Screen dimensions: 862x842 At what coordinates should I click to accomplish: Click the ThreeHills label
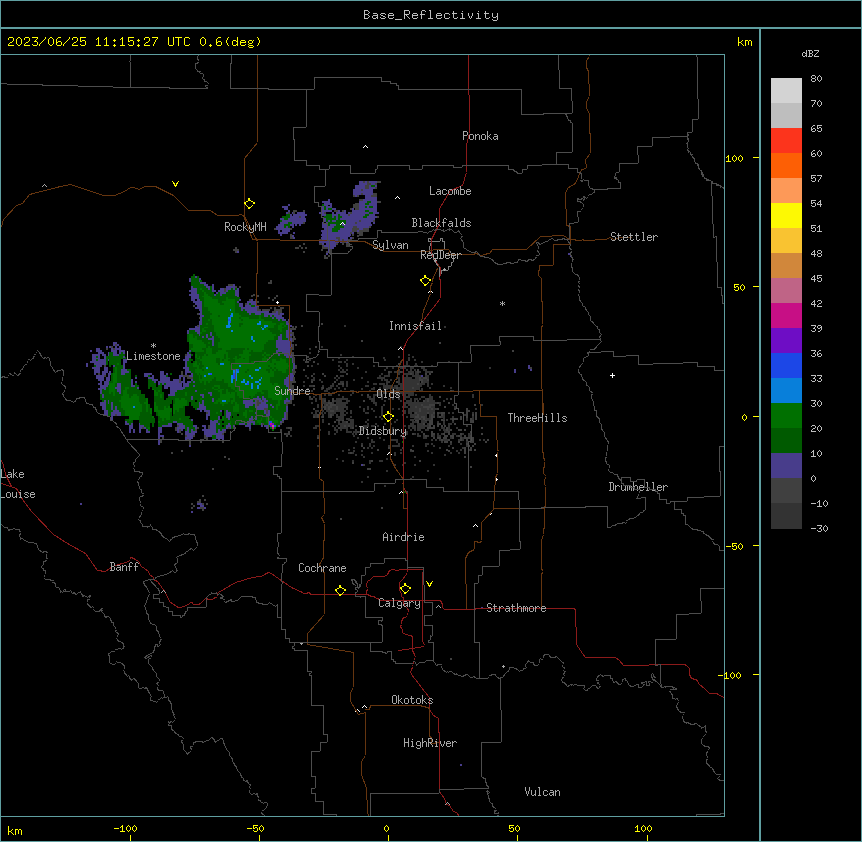pyautogui.click(x=537, y=418)
